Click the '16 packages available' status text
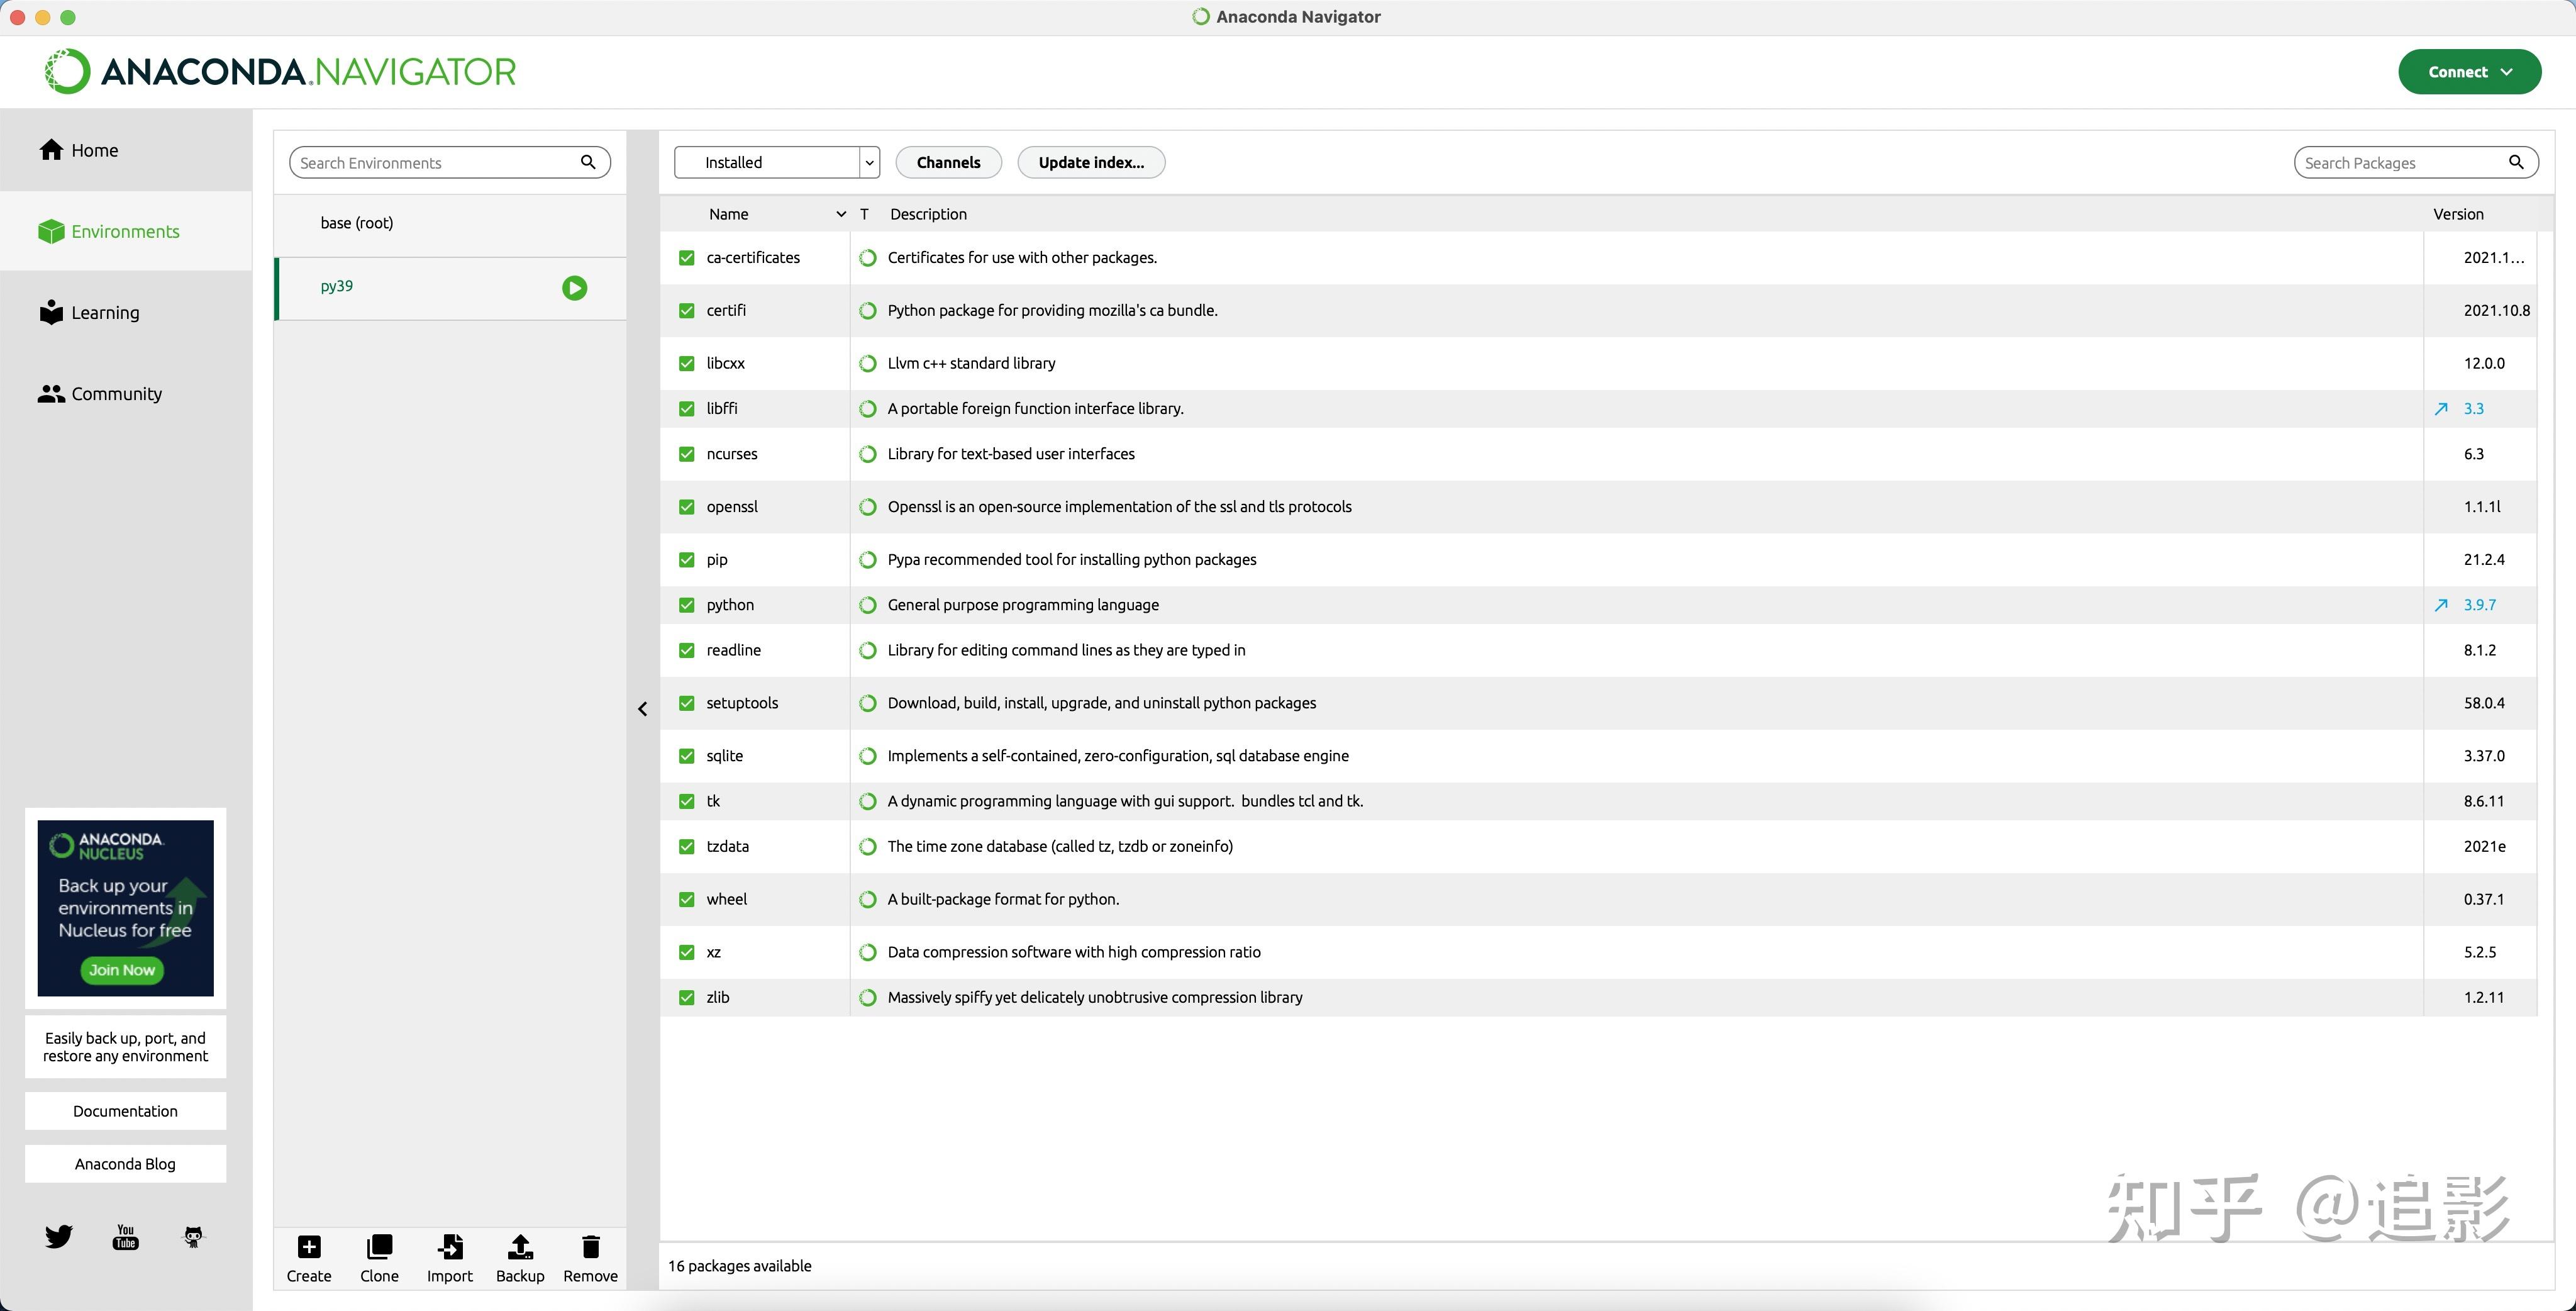The height and width of the screenshot is (1311, 2576). (x=739, y=1266)
